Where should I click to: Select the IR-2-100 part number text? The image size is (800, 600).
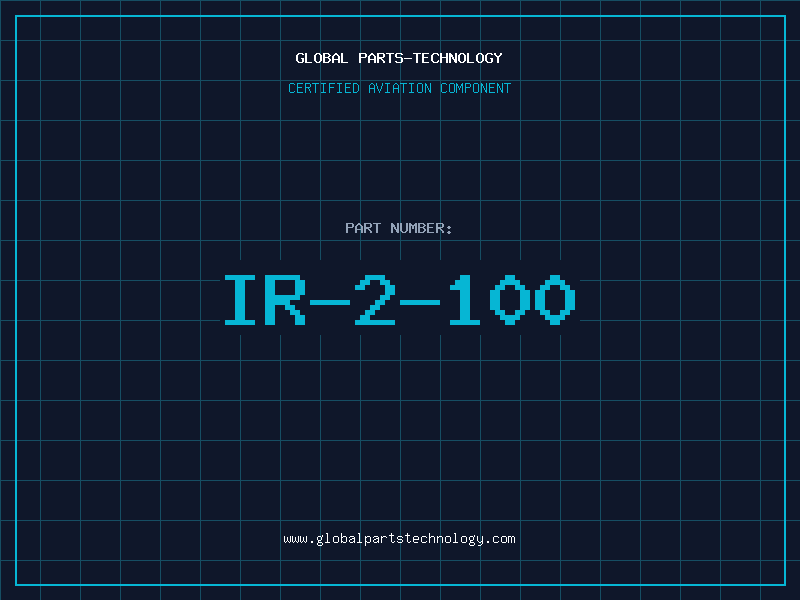pos(399,300)
